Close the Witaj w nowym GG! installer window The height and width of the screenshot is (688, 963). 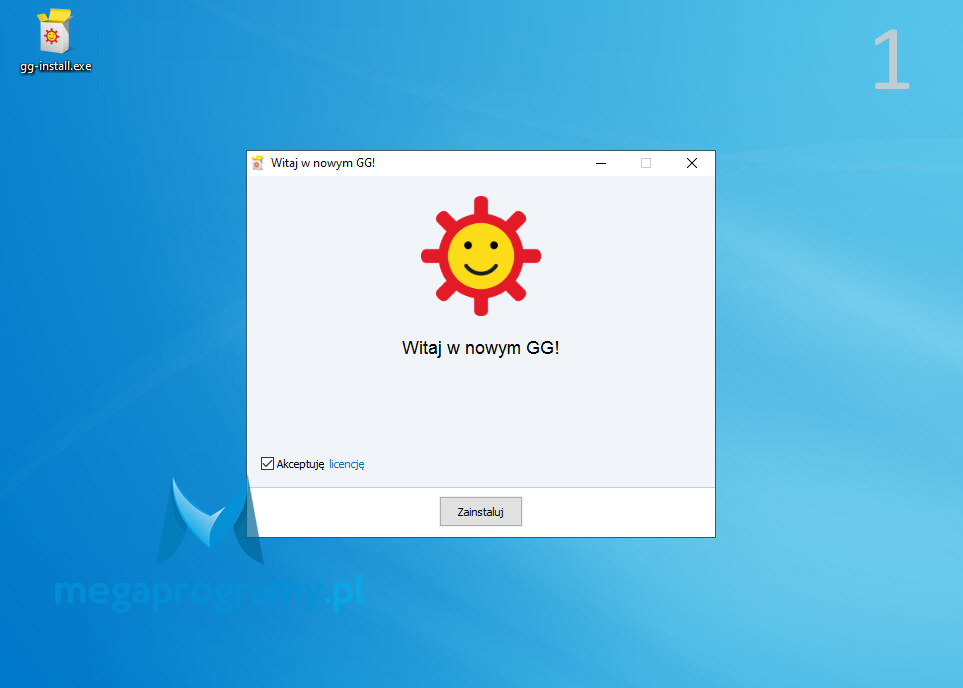pos(692,163)
